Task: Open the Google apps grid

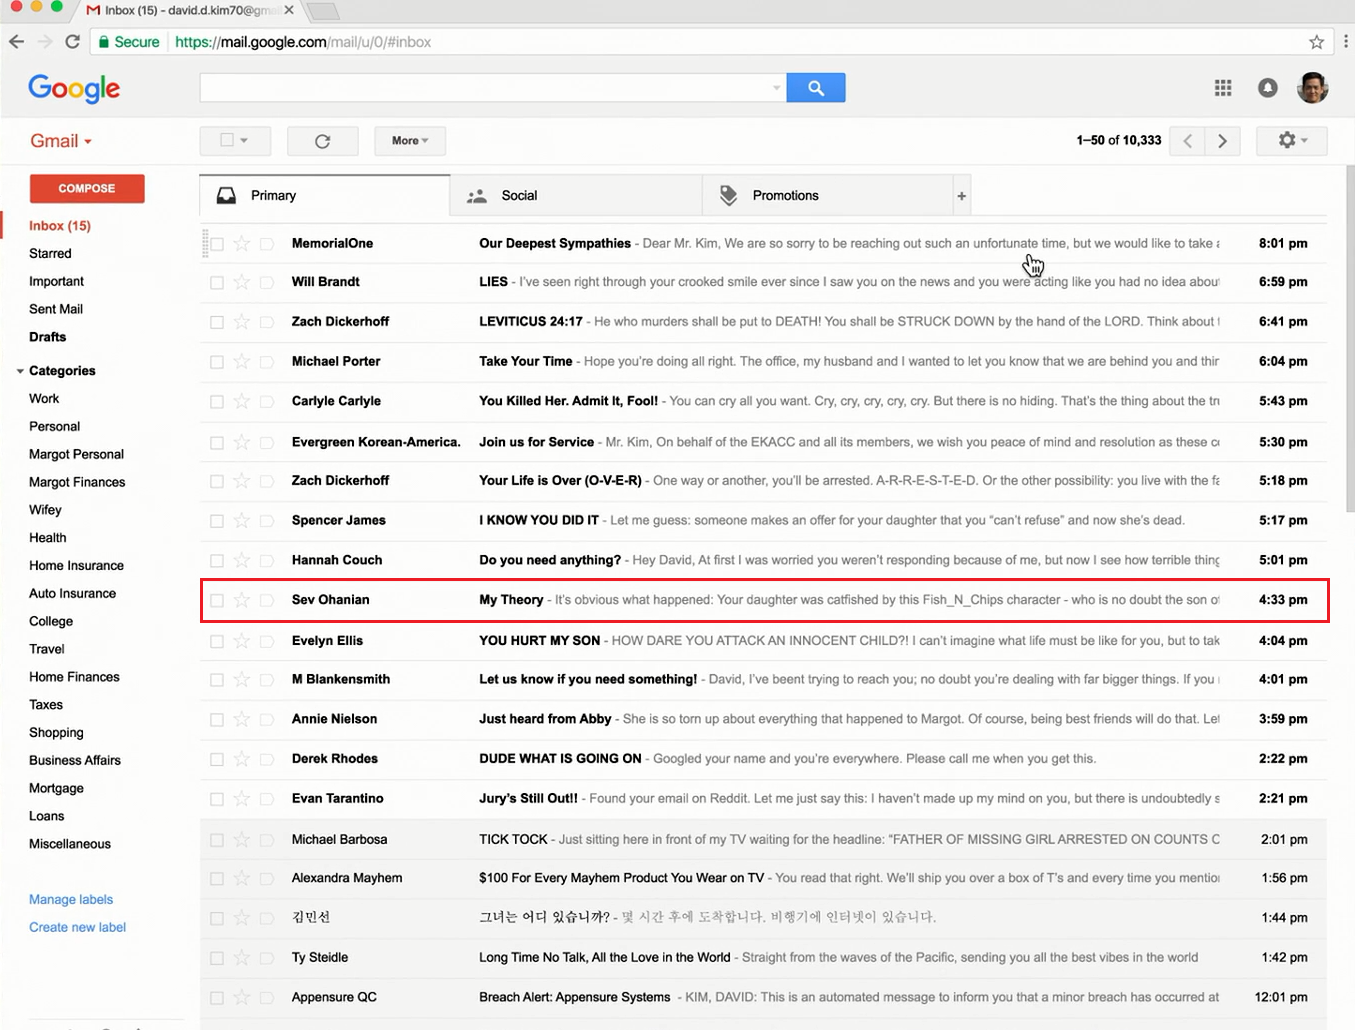Action: click(x=1222, y=88)
